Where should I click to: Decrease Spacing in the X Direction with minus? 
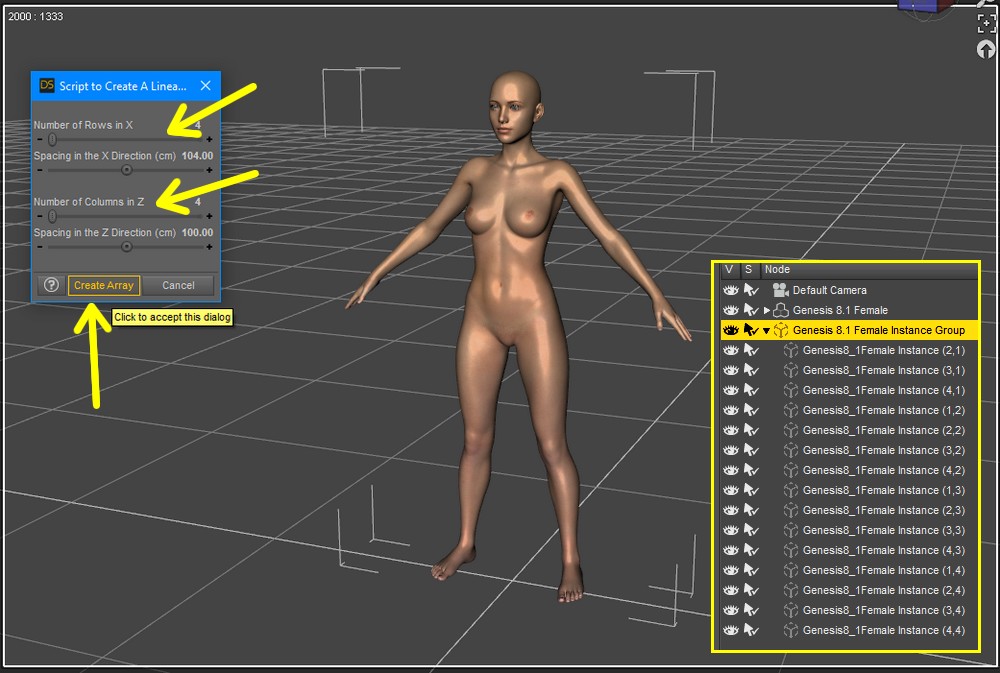point(40,170)
